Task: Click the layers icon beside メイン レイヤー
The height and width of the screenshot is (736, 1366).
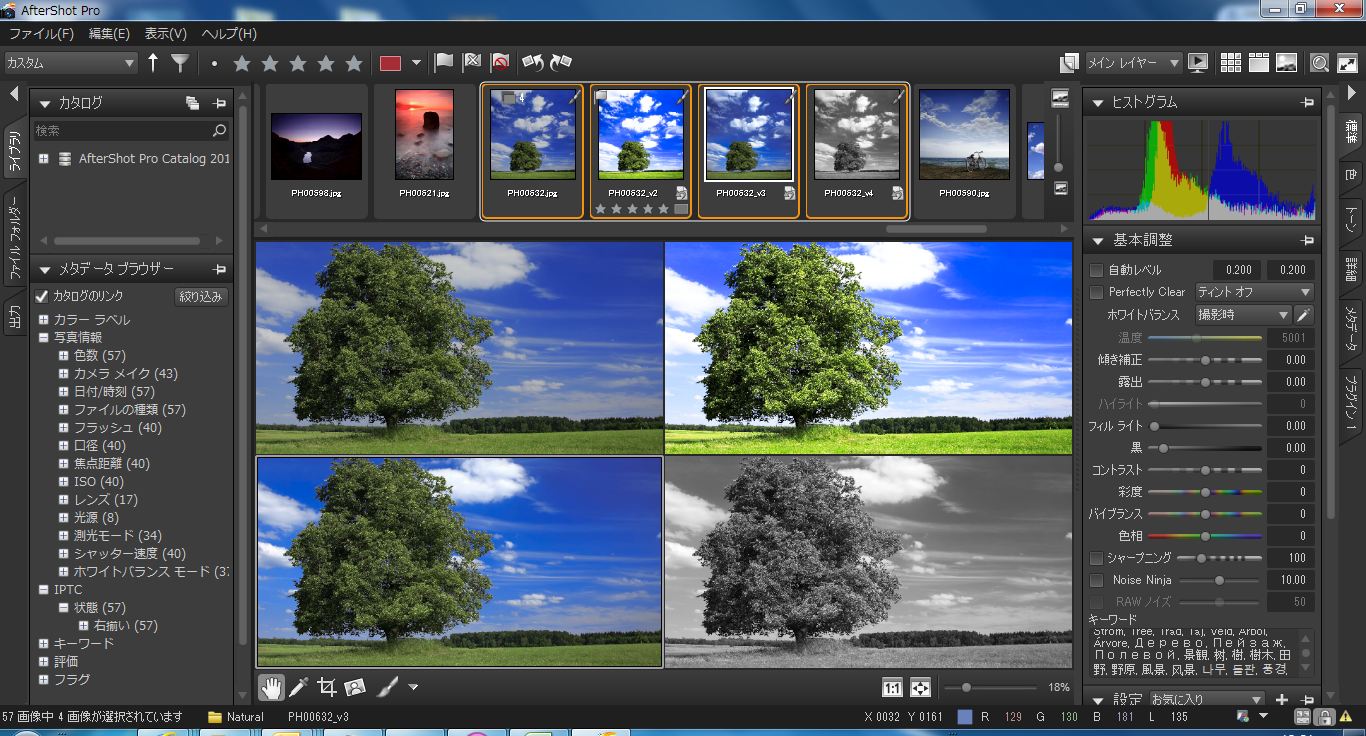Action: 1070,63
